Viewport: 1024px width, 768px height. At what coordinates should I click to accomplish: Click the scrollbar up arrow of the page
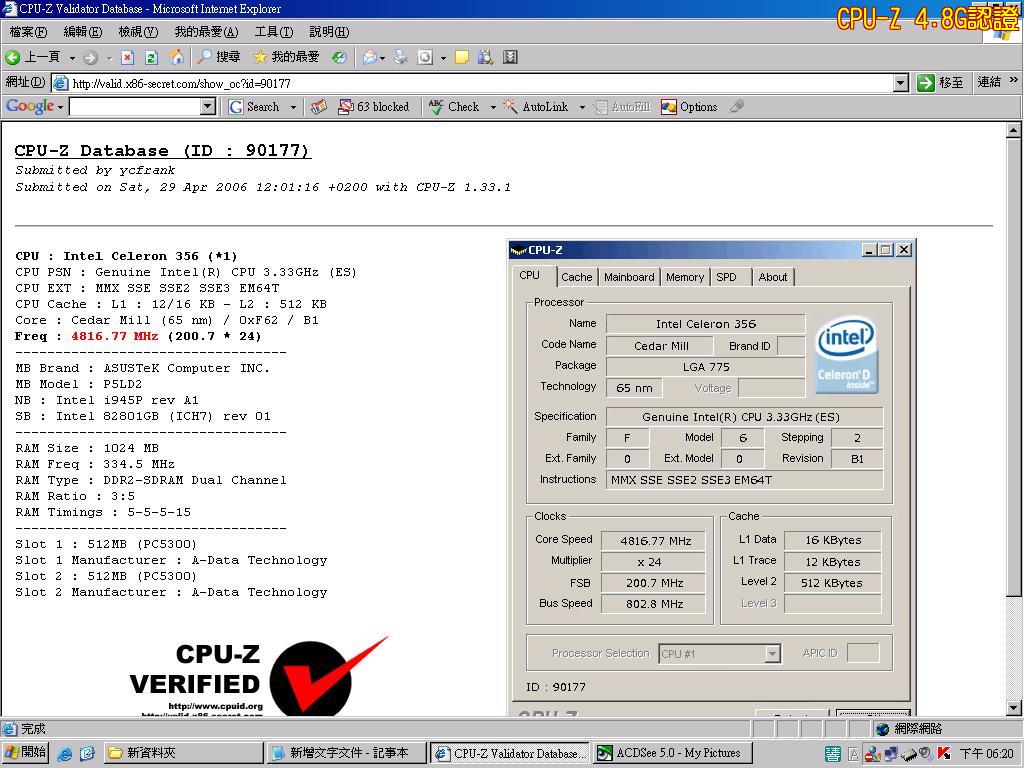click(x=1013, y=130)
